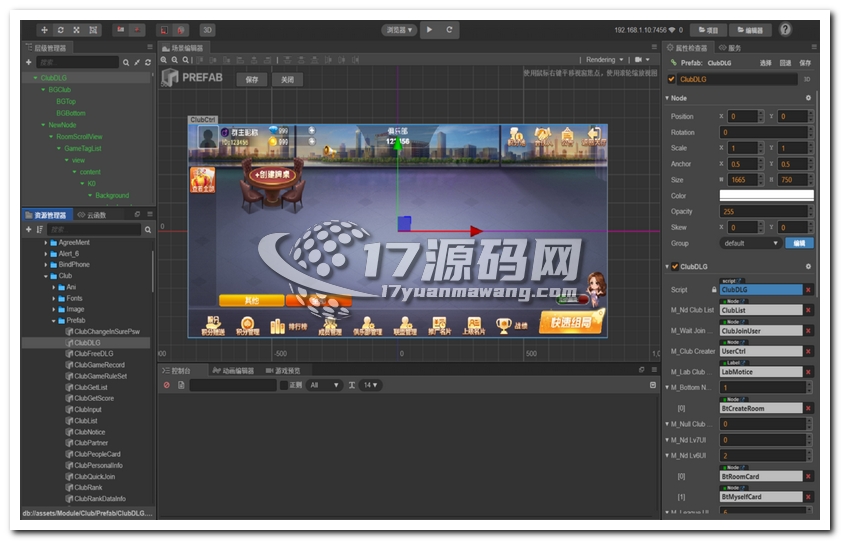The width and height of the screenshot is (841, 541).
Task: Click the PREFAB save button
Action: coord(252,79)
